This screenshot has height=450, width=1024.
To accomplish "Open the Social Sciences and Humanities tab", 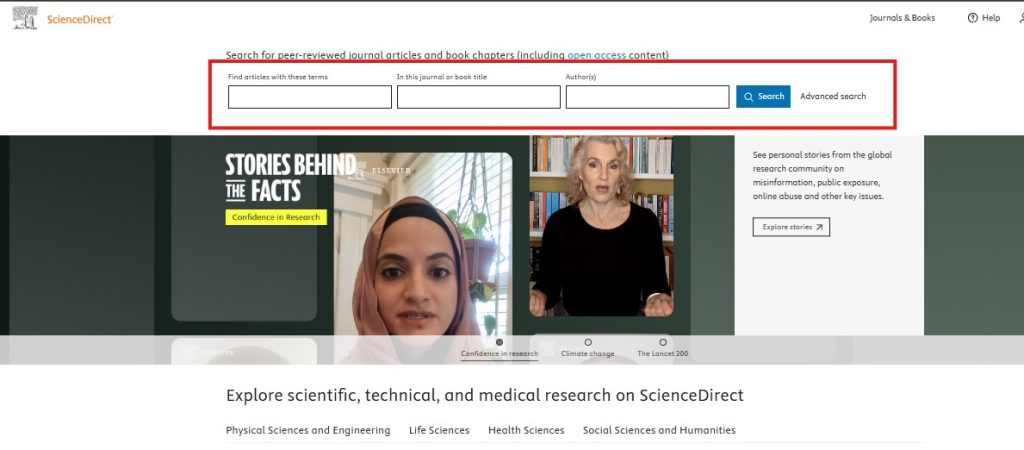I will (660, 430).
